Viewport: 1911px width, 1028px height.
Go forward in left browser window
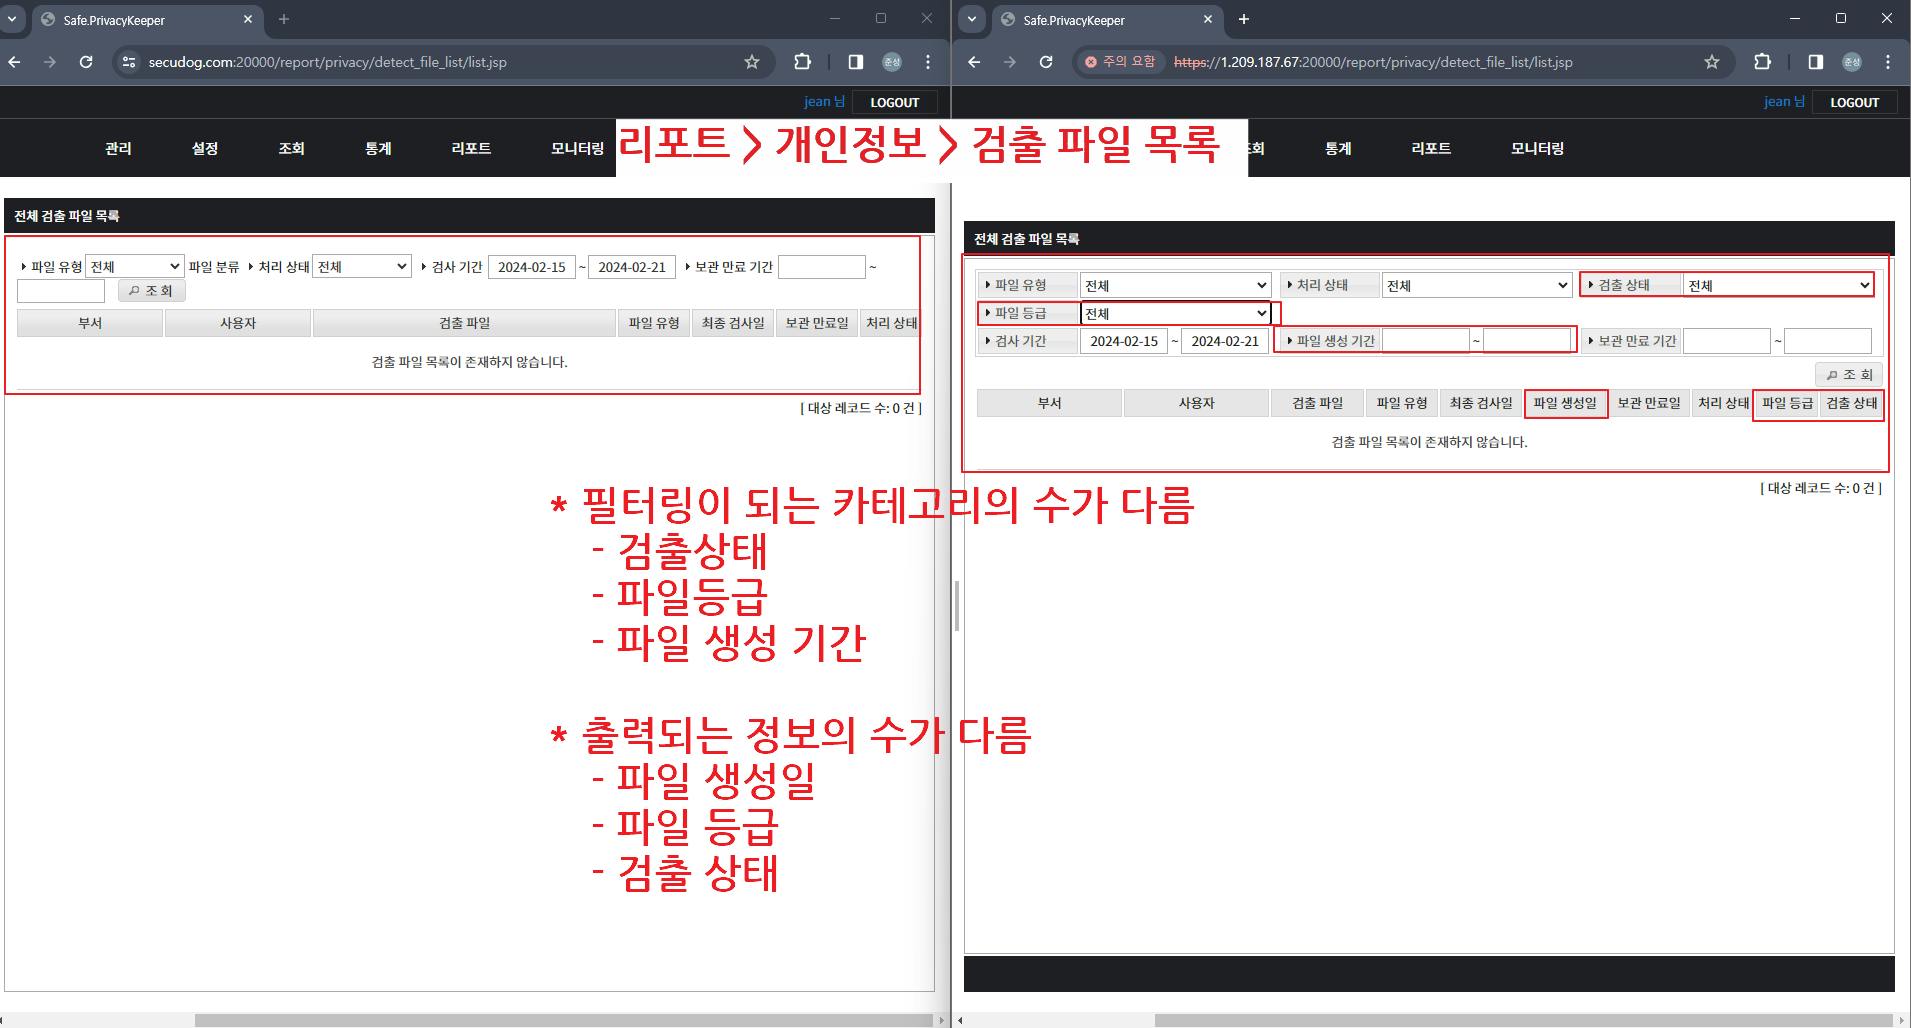[50, 62]
